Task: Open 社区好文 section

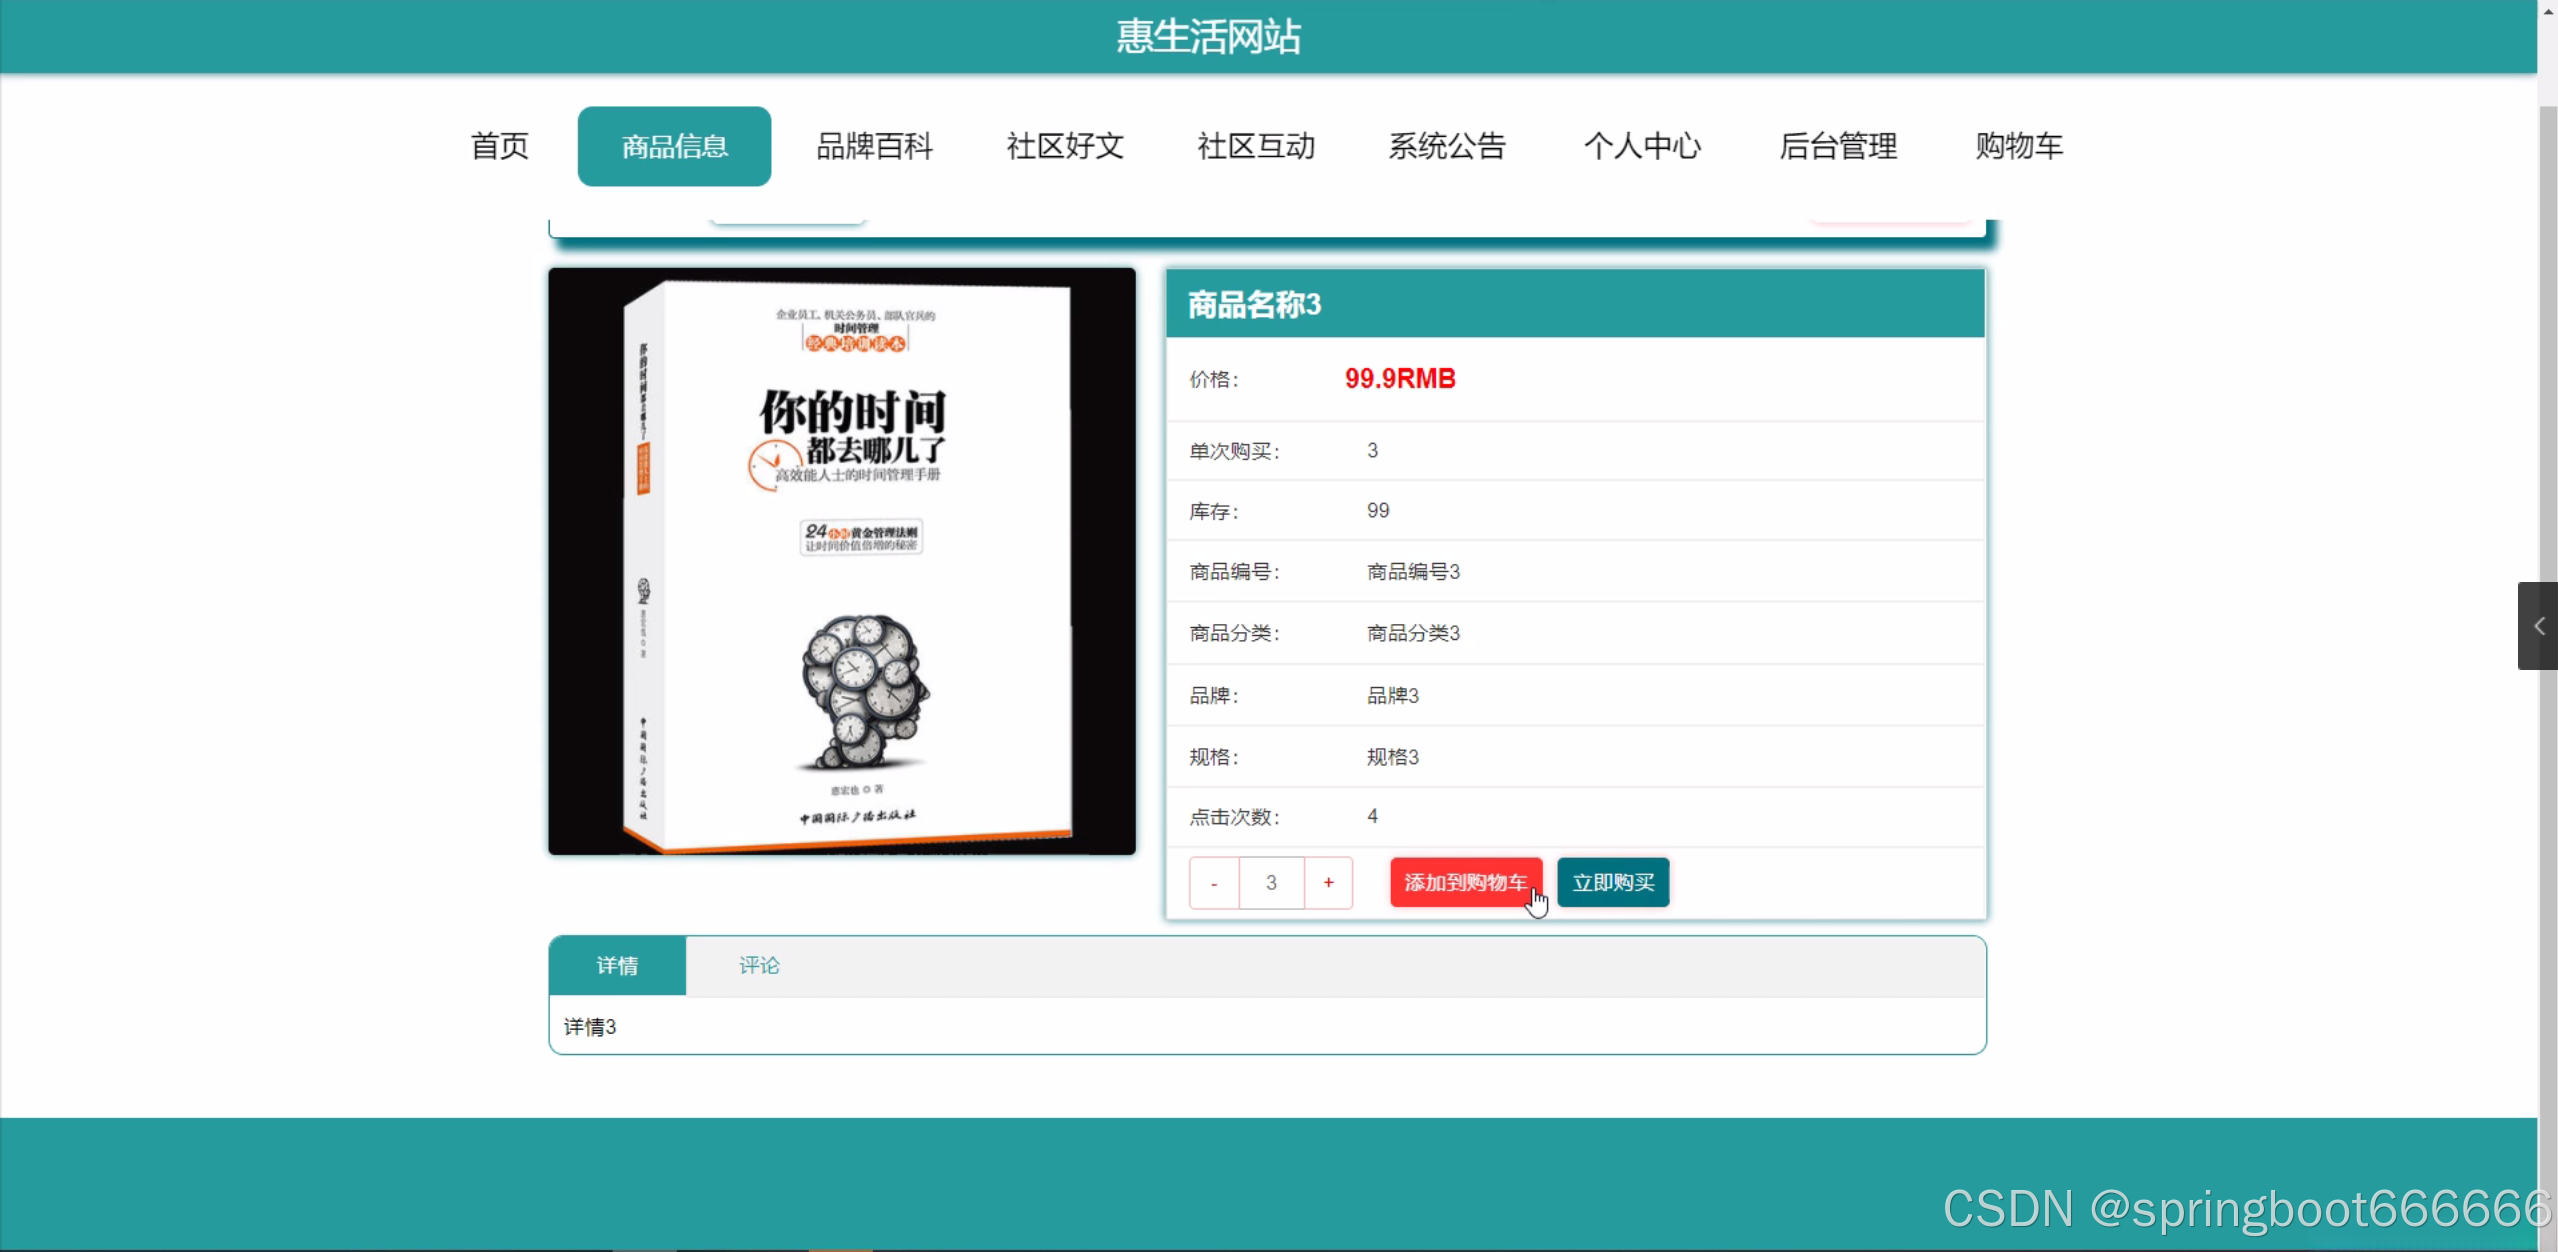Action: click(x=1065, y=147)
